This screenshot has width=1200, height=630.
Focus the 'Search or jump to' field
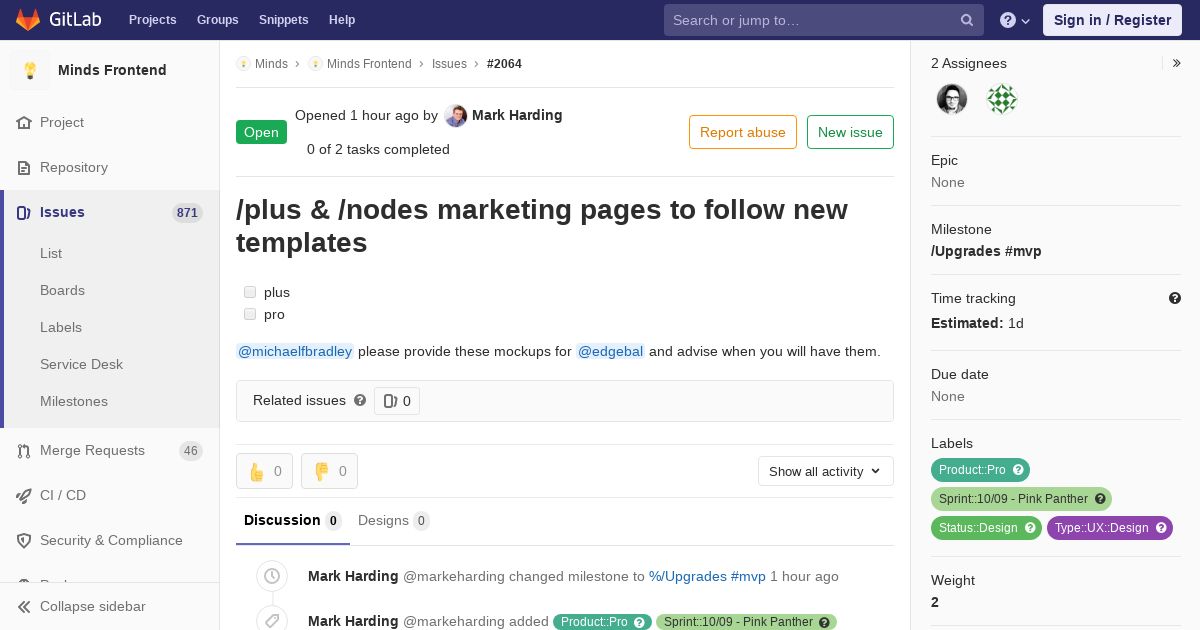[x=824, y=20]
